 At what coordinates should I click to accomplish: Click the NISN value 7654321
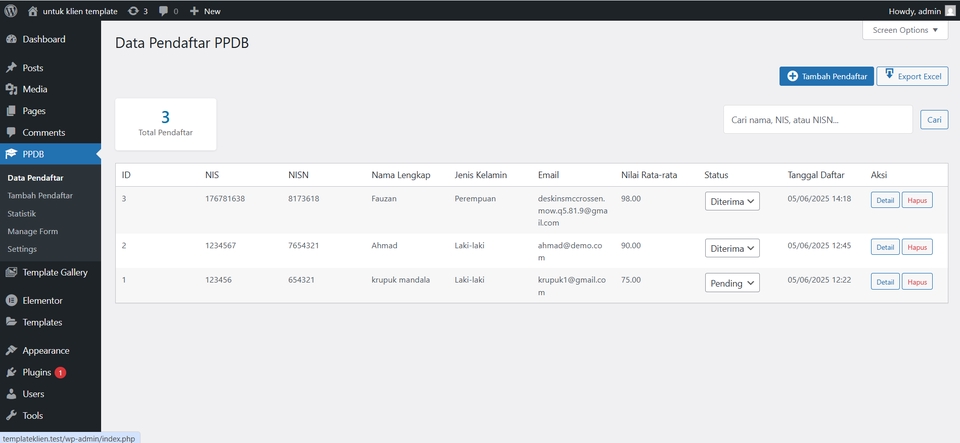(304, 245)
